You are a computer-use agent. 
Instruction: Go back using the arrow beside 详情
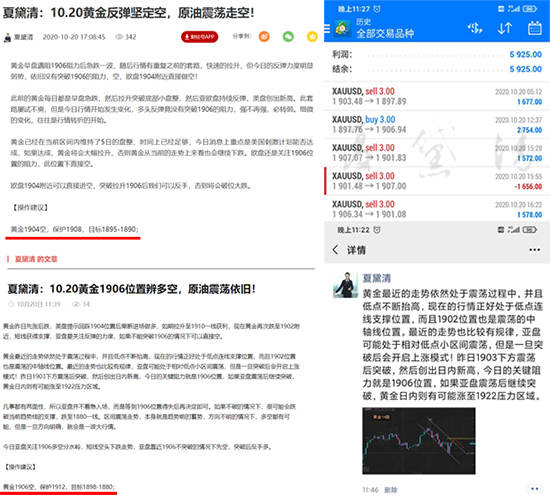tap(336, 250)
